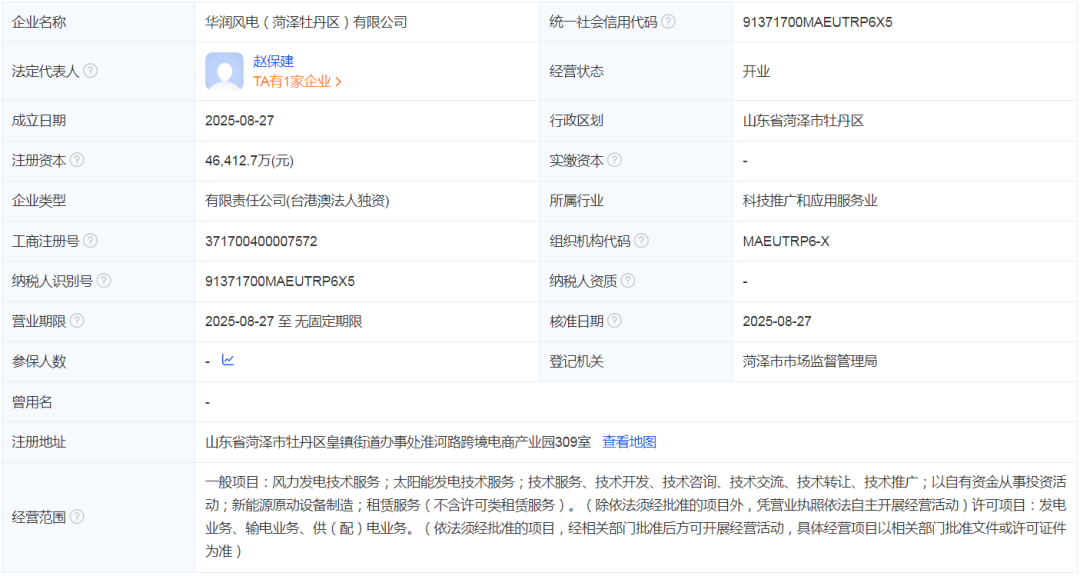Show the tooltip icon beside 工商注册号
1080x576 pixels.
(x=90, y=241)
